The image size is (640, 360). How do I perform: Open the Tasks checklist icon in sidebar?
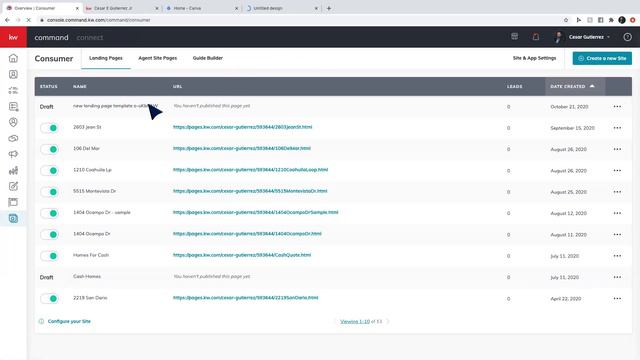(13, 90)
